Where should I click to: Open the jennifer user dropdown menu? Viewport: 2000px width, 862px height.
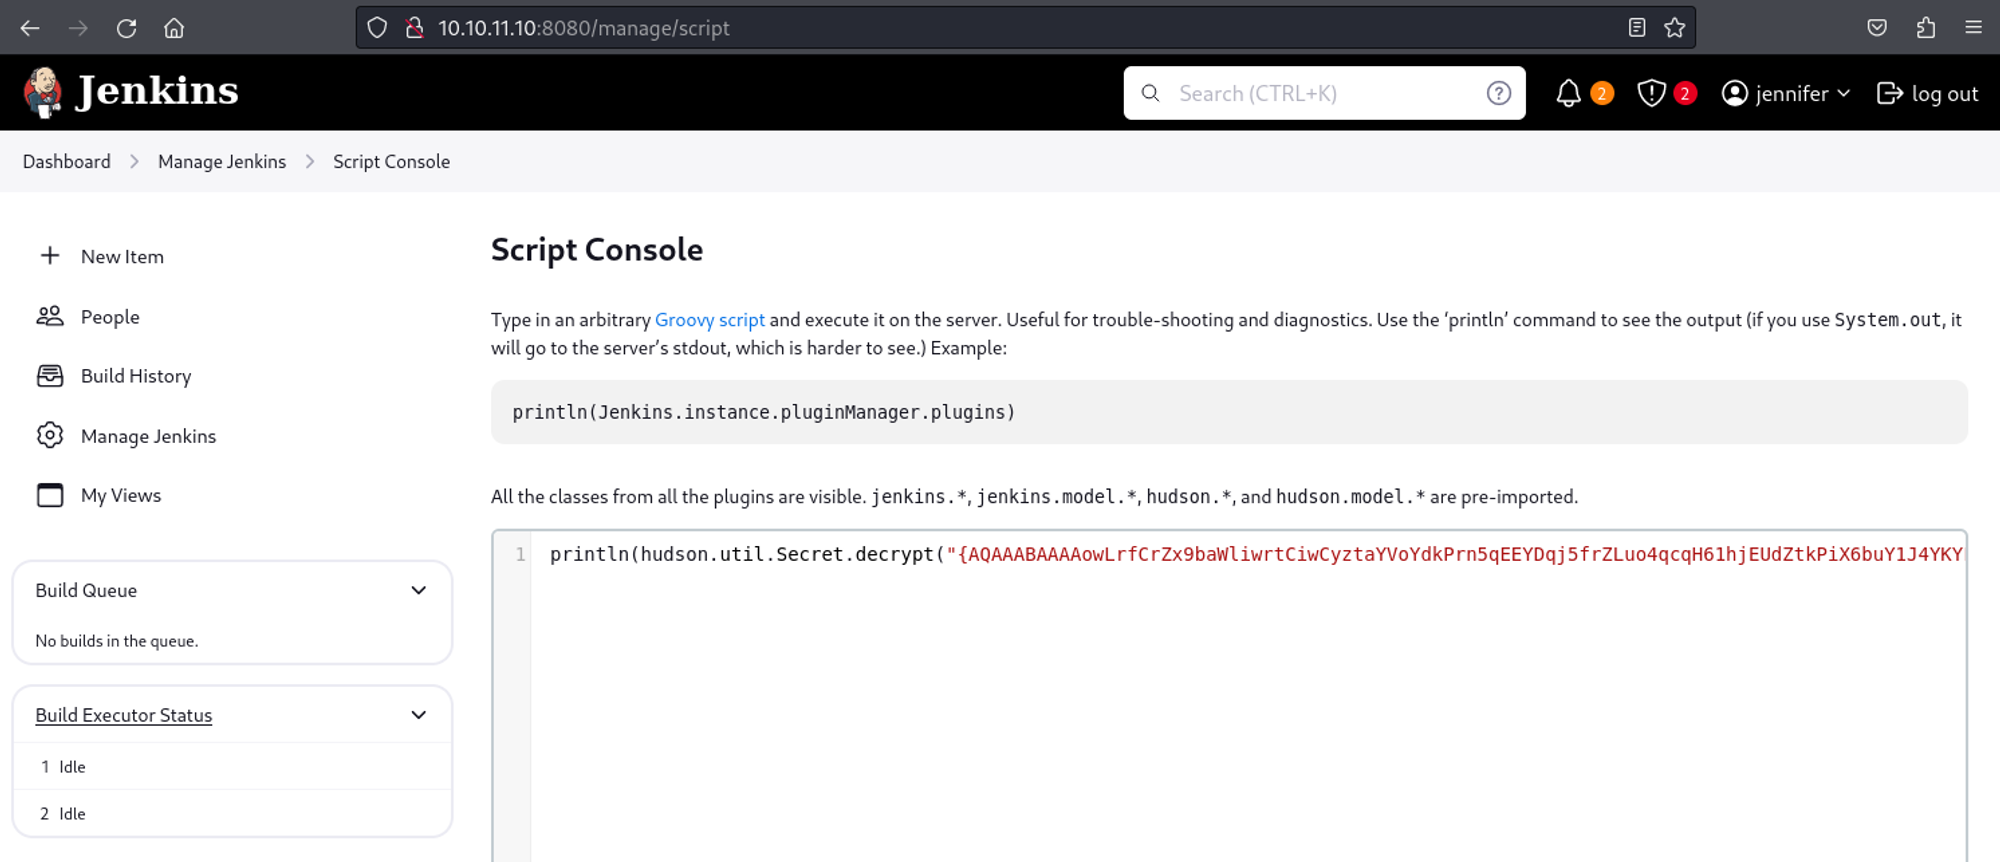[x=1786, y=93]
